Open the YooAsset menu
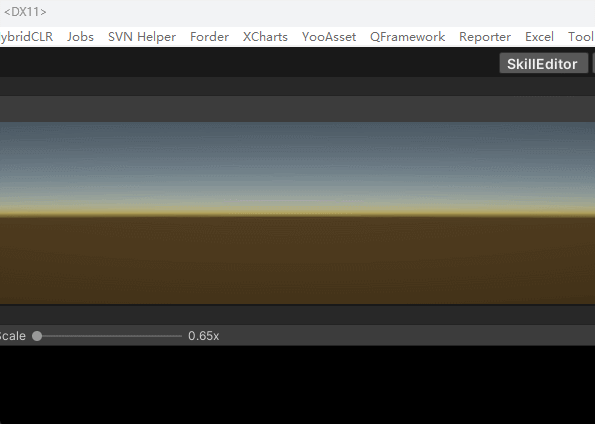Screen dimensions: 595x424 329,37
